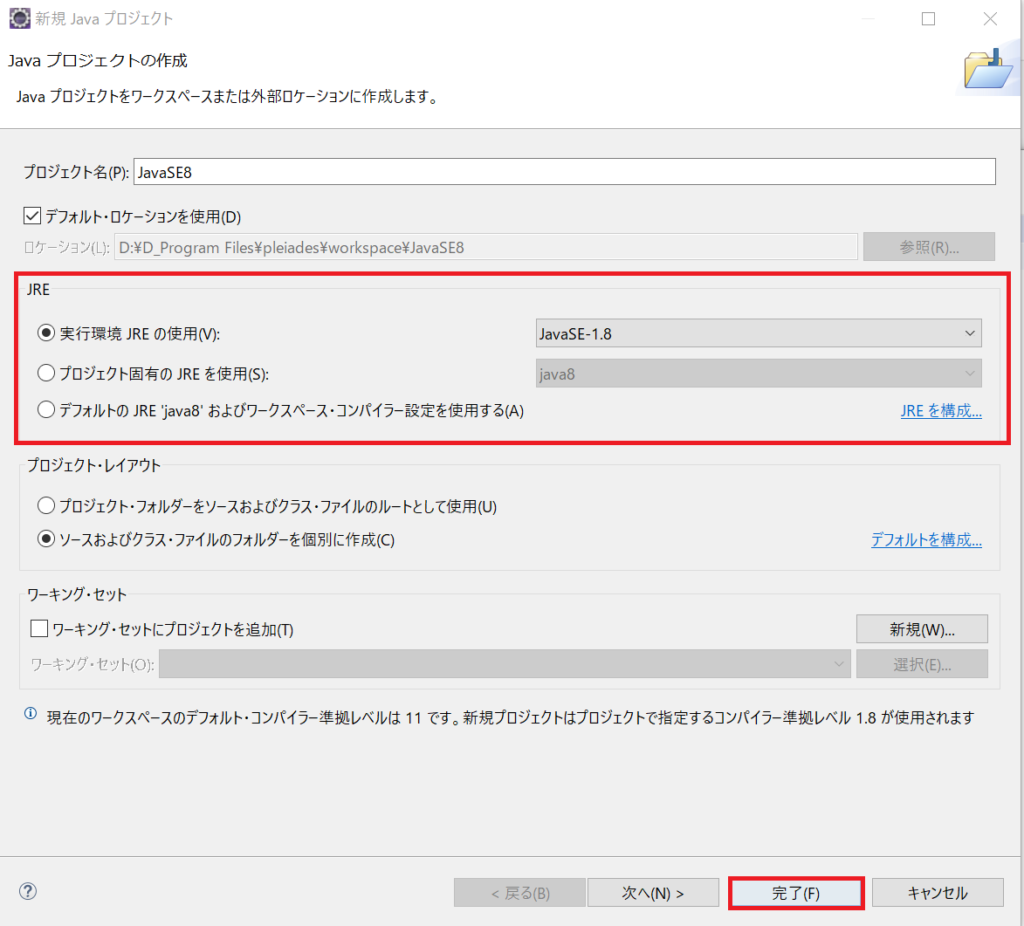Click the 次へ button
1024x926 pixels.
click(653, 892)
